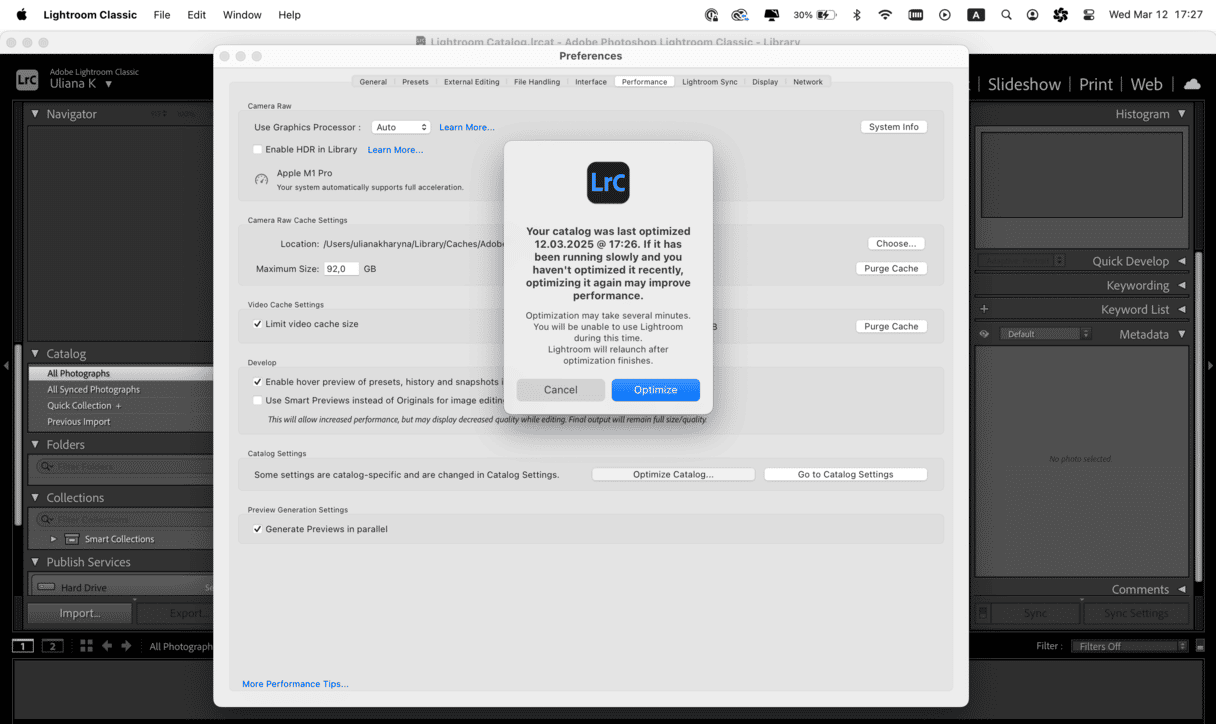Click Go to Catalog Settings button
The image size is (1216, 724).
(x=846, y=474)
